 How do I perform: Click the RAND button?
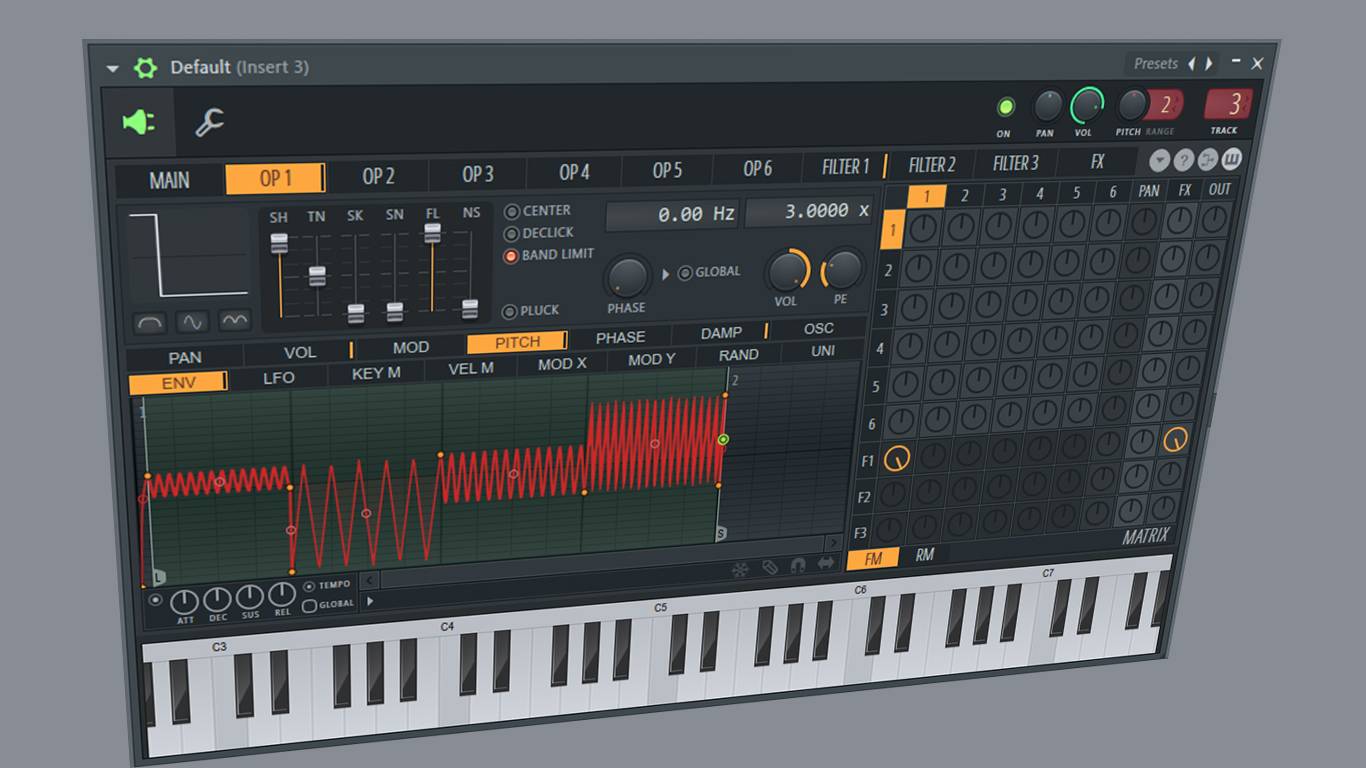point(738,355)
